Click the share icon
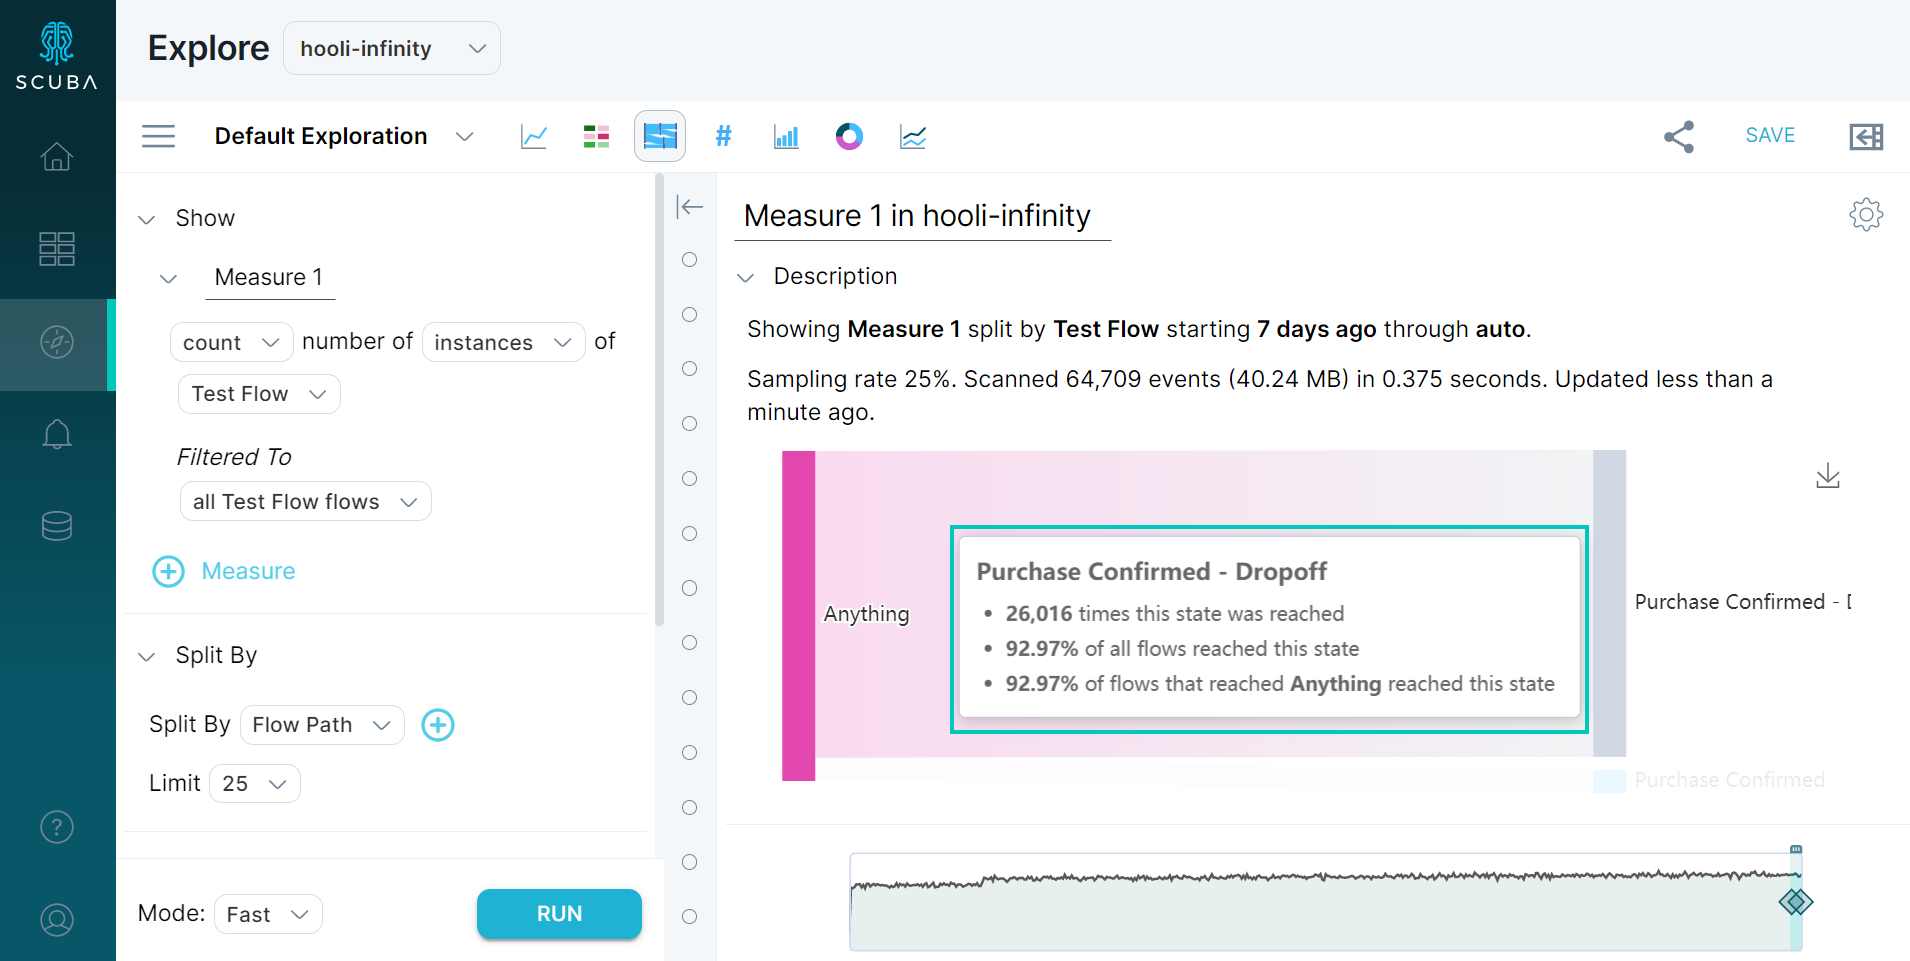This screenshot has width=1910, height=961. pyautogui.click(x=1679, y=136)
